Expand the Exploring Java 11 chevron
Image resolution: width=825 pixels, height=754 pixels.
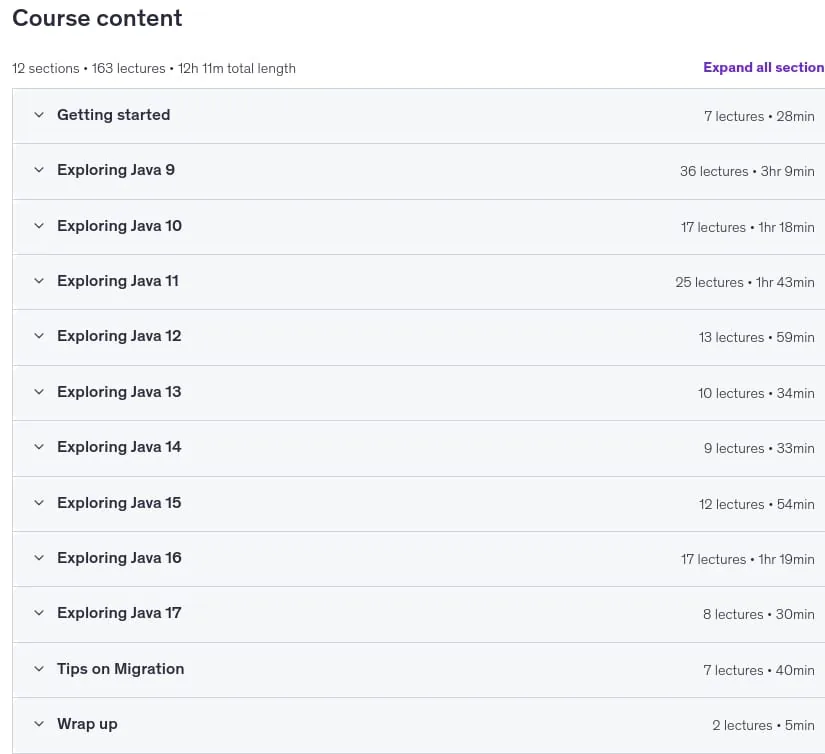coord(39,281)
